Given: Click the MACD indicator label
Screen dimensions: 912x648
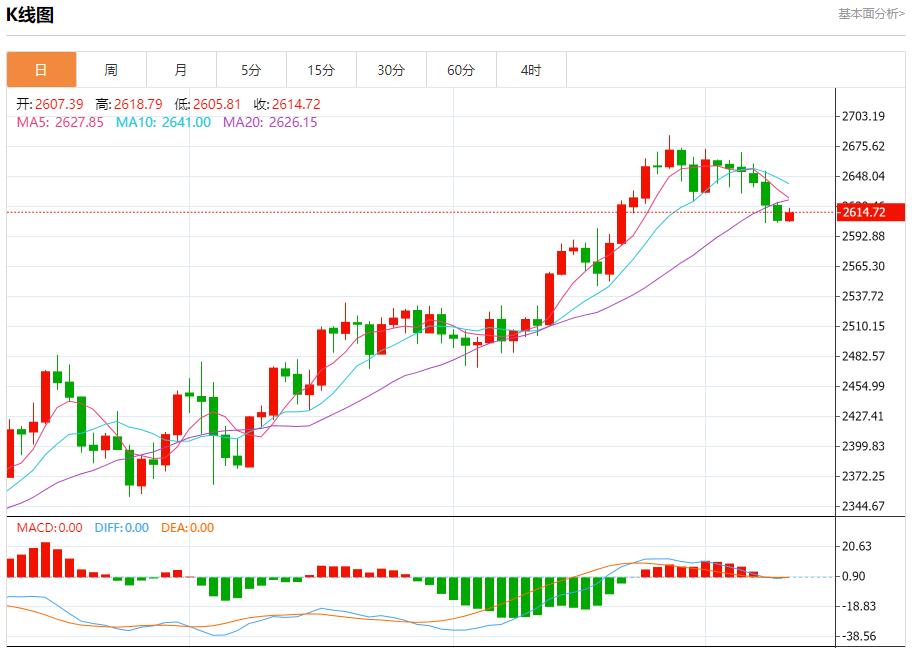Looking at the screenshot, I should [49, 528].
